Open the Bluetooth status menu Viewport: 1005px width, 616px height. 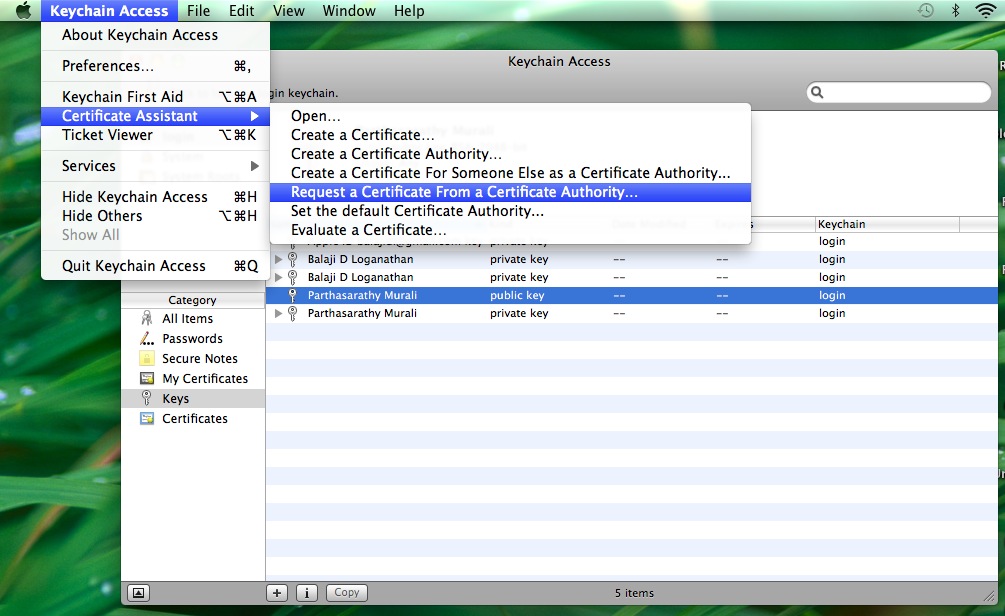click(955, 10)
